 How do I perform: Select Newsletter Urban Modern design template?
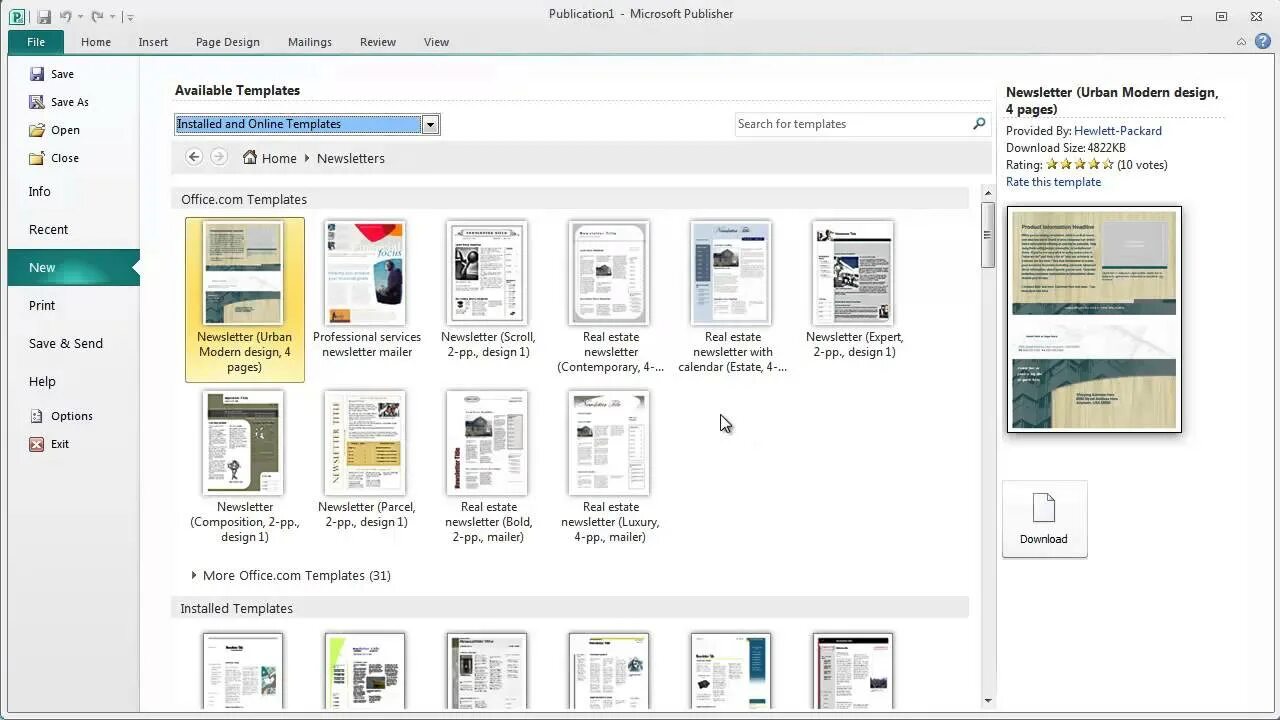point(244,299)
